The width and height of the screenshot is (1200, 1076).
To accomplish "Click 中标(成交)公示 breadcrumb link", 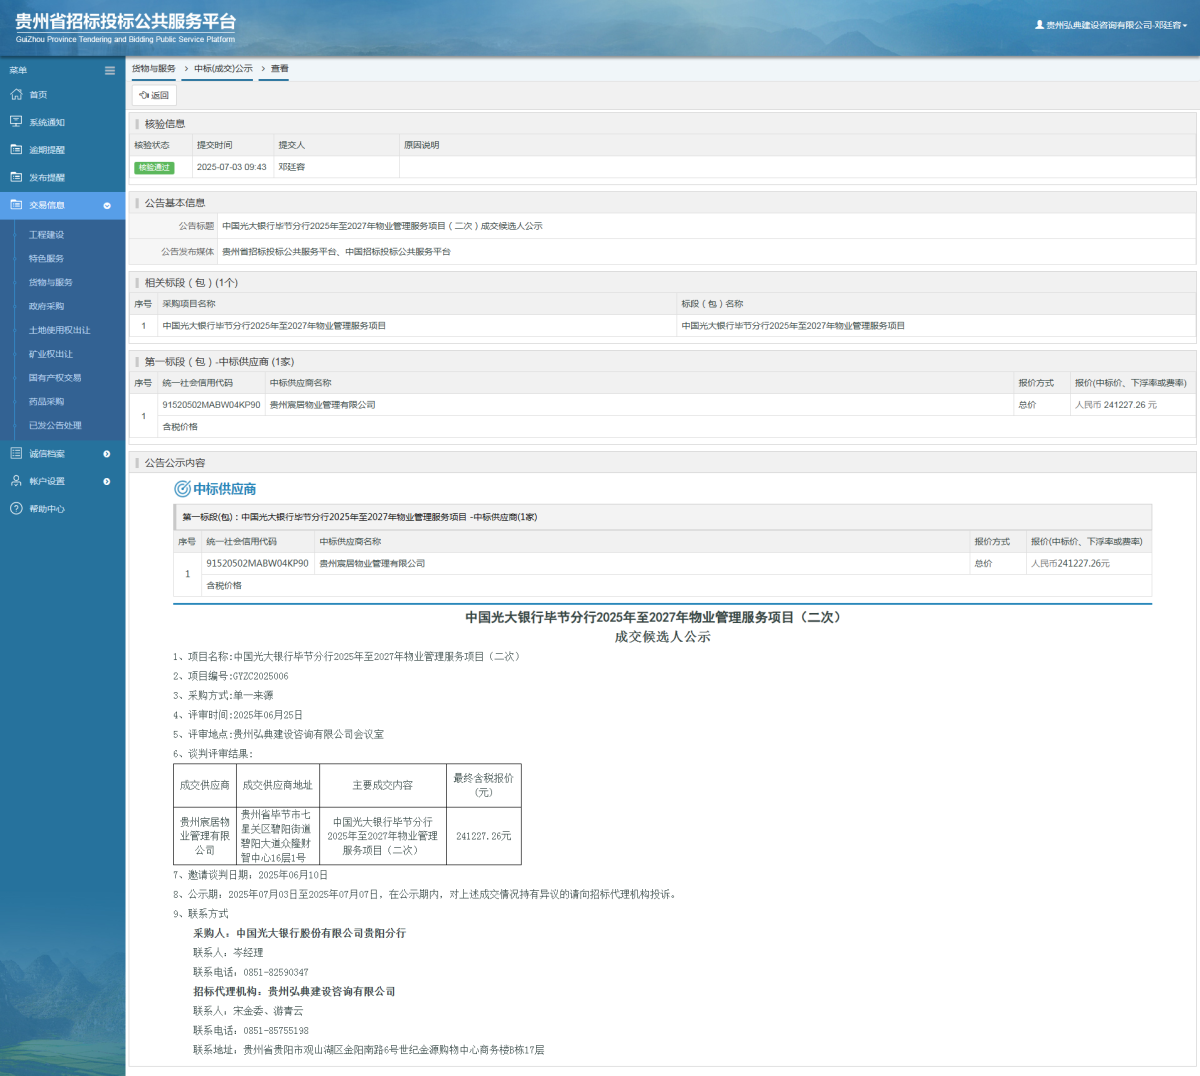I will (223, 69).
